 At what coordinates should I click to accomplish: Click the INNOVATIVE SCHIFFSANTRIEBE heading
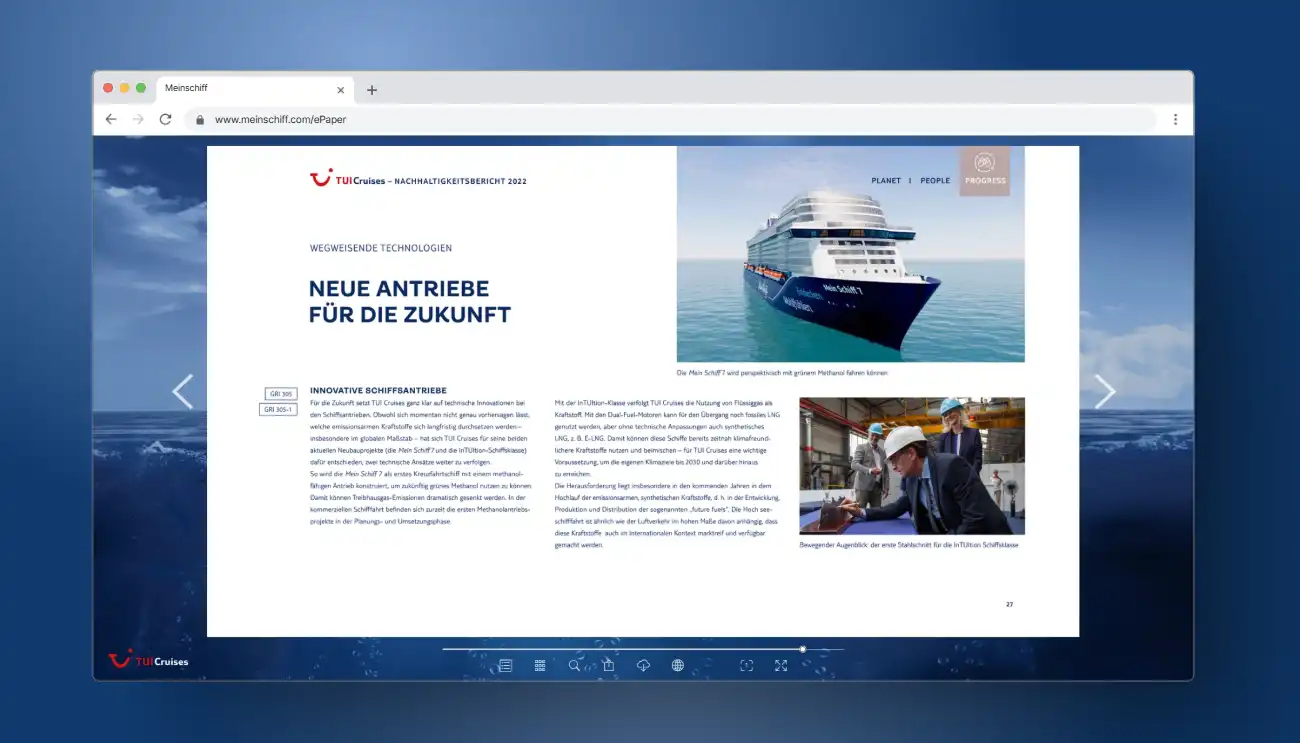[378, 390]
